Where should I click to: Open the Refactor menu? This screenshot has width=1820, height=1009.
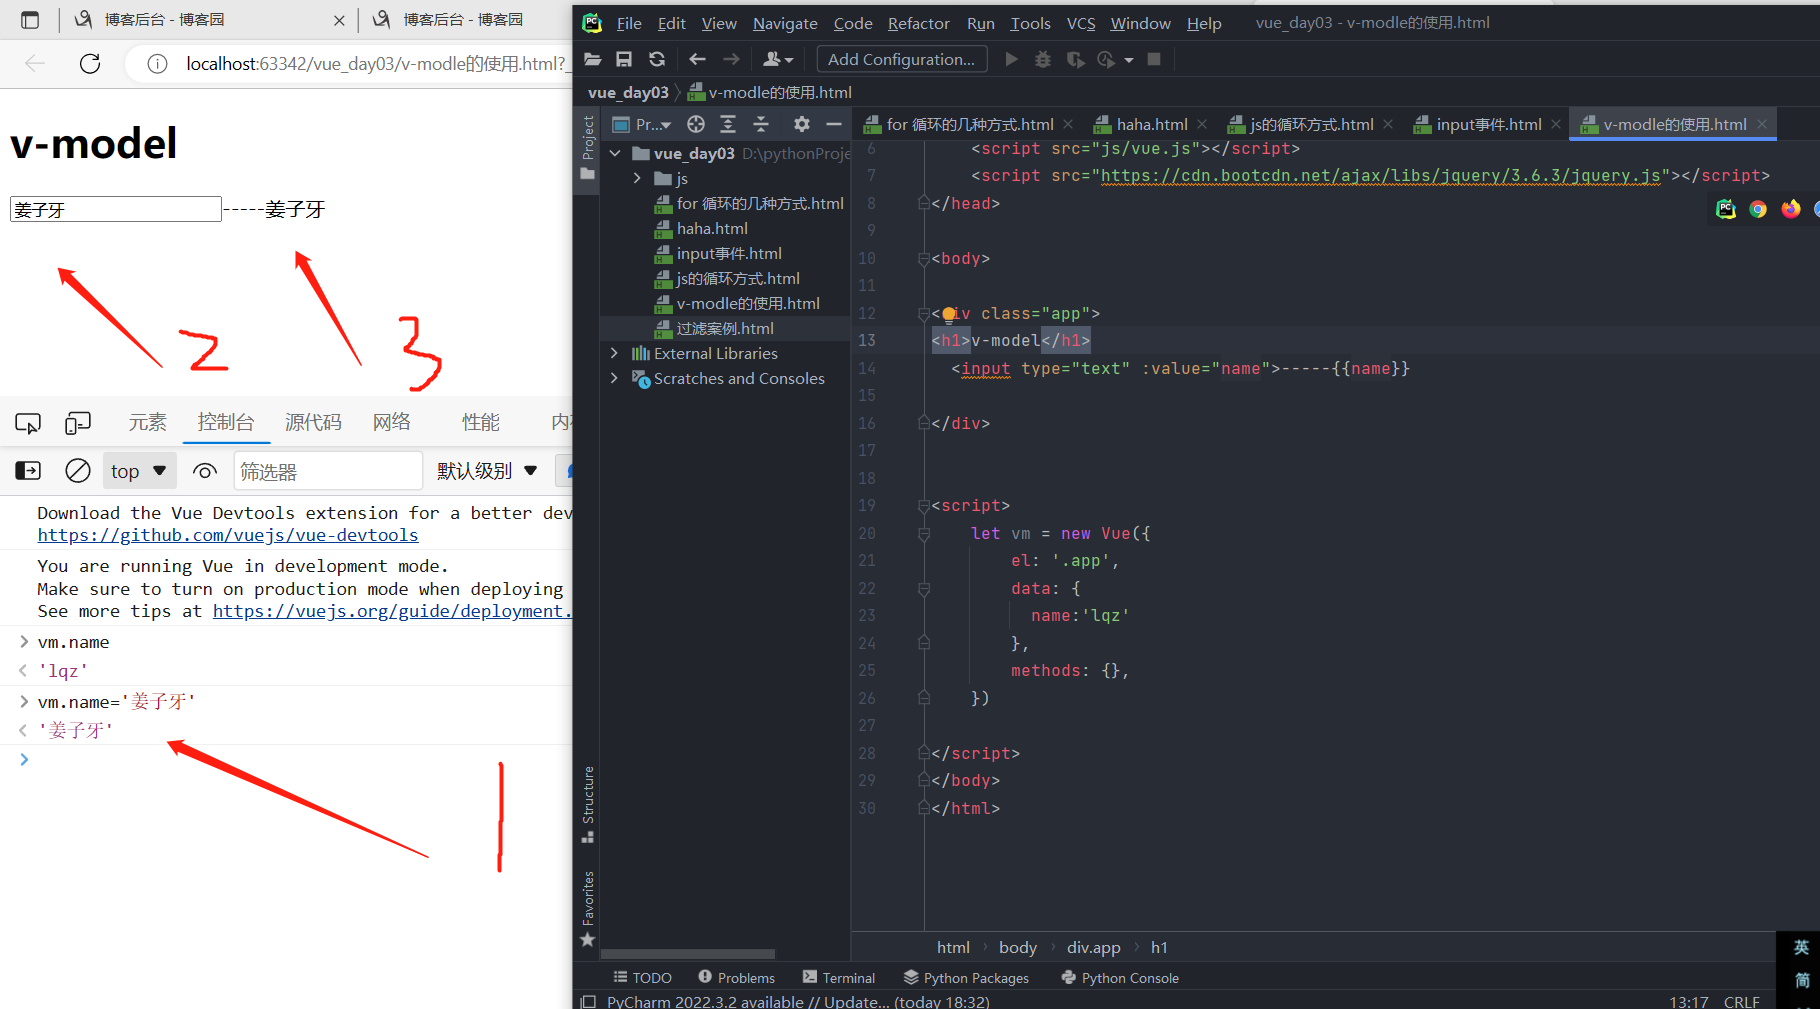[918, 23]
